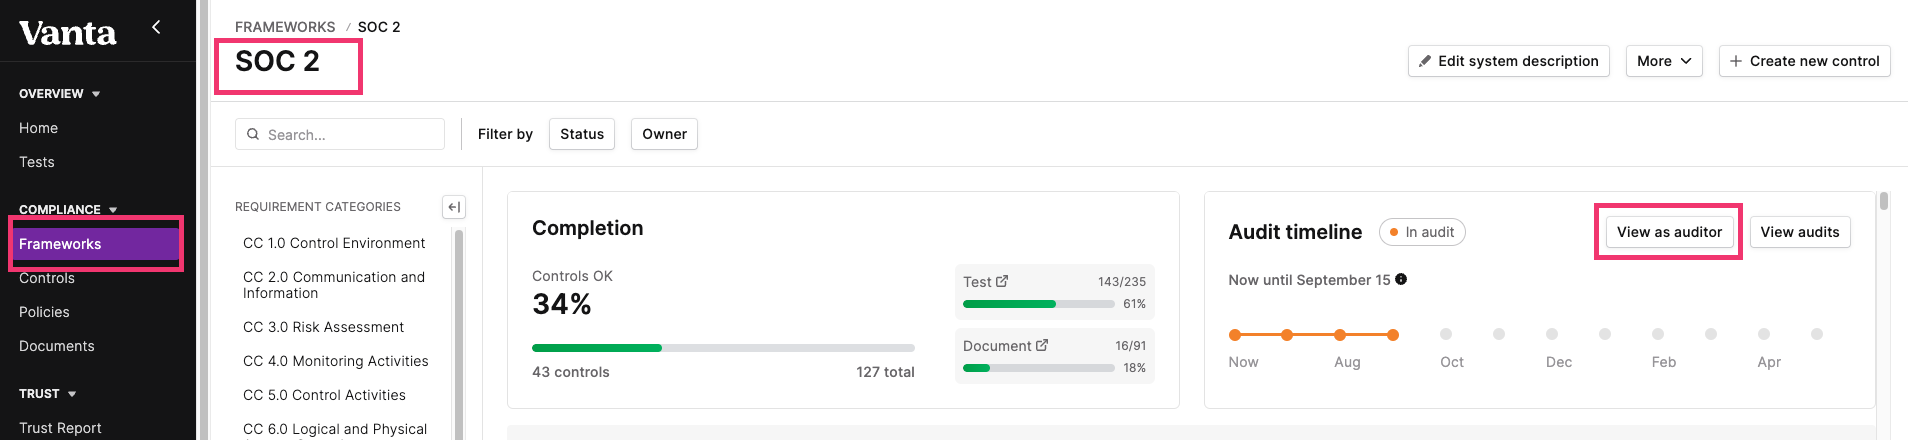Focus the Search input field
1908x440 pixels.
(x=340, y=134)
